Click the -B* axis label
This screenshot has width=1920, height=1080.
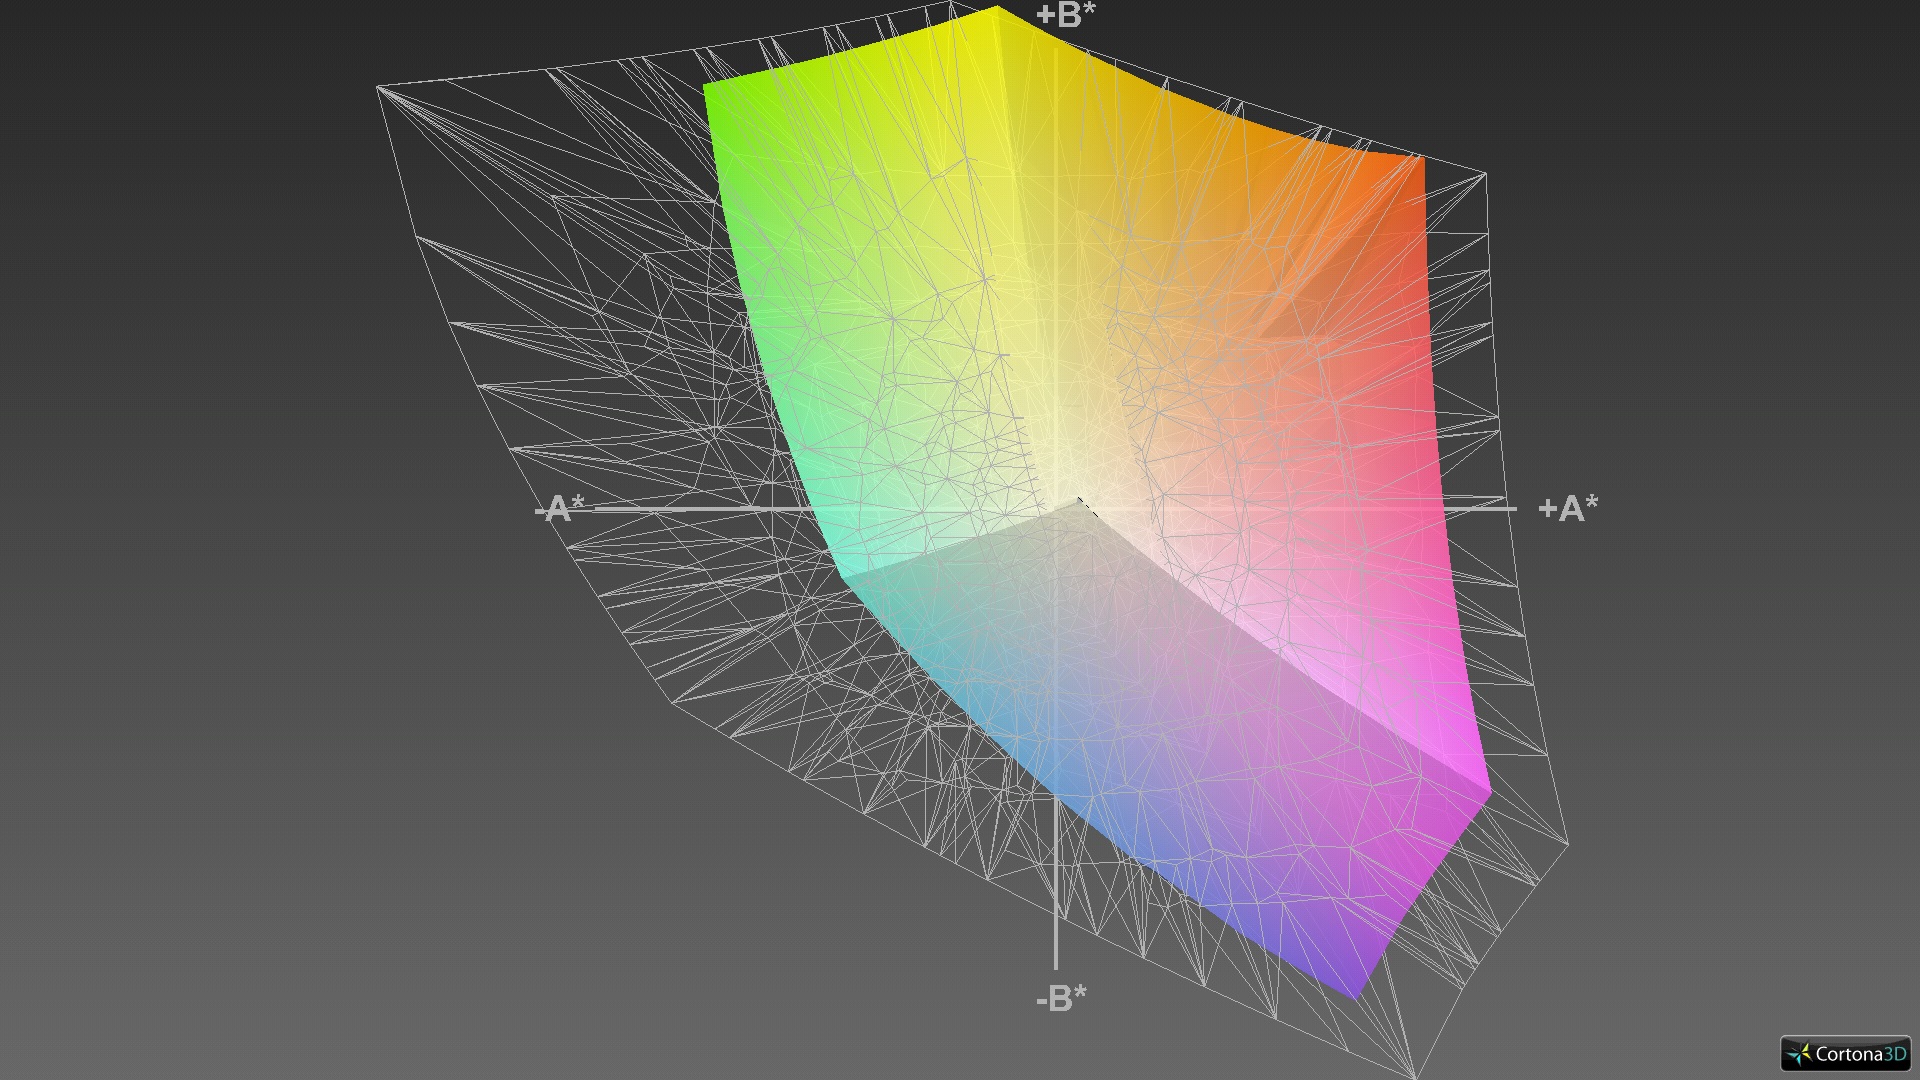(x=1061, y=997)
